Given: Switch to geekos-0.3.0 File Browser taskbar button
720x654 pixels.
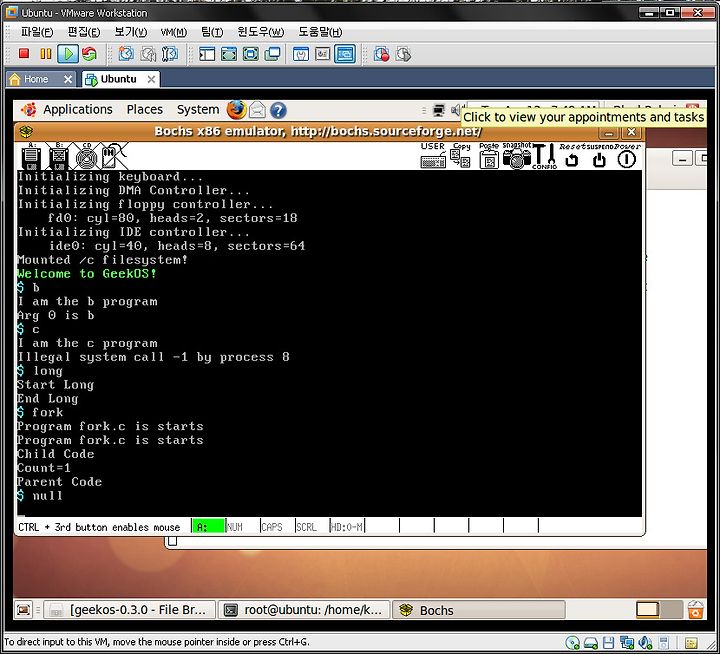Looking at the screenshot, I should 129,610.
